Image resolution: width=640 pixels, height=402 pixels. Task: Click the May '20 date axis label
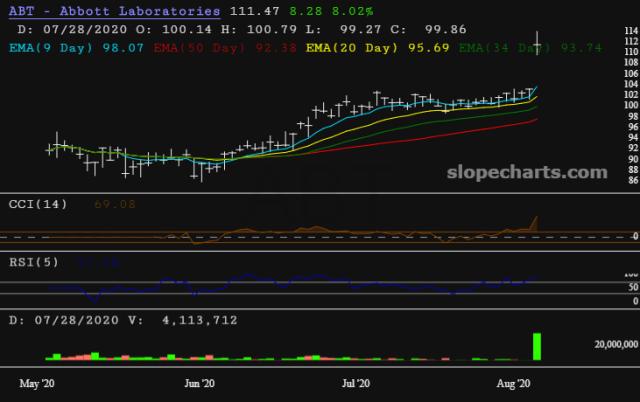(37, 383)
